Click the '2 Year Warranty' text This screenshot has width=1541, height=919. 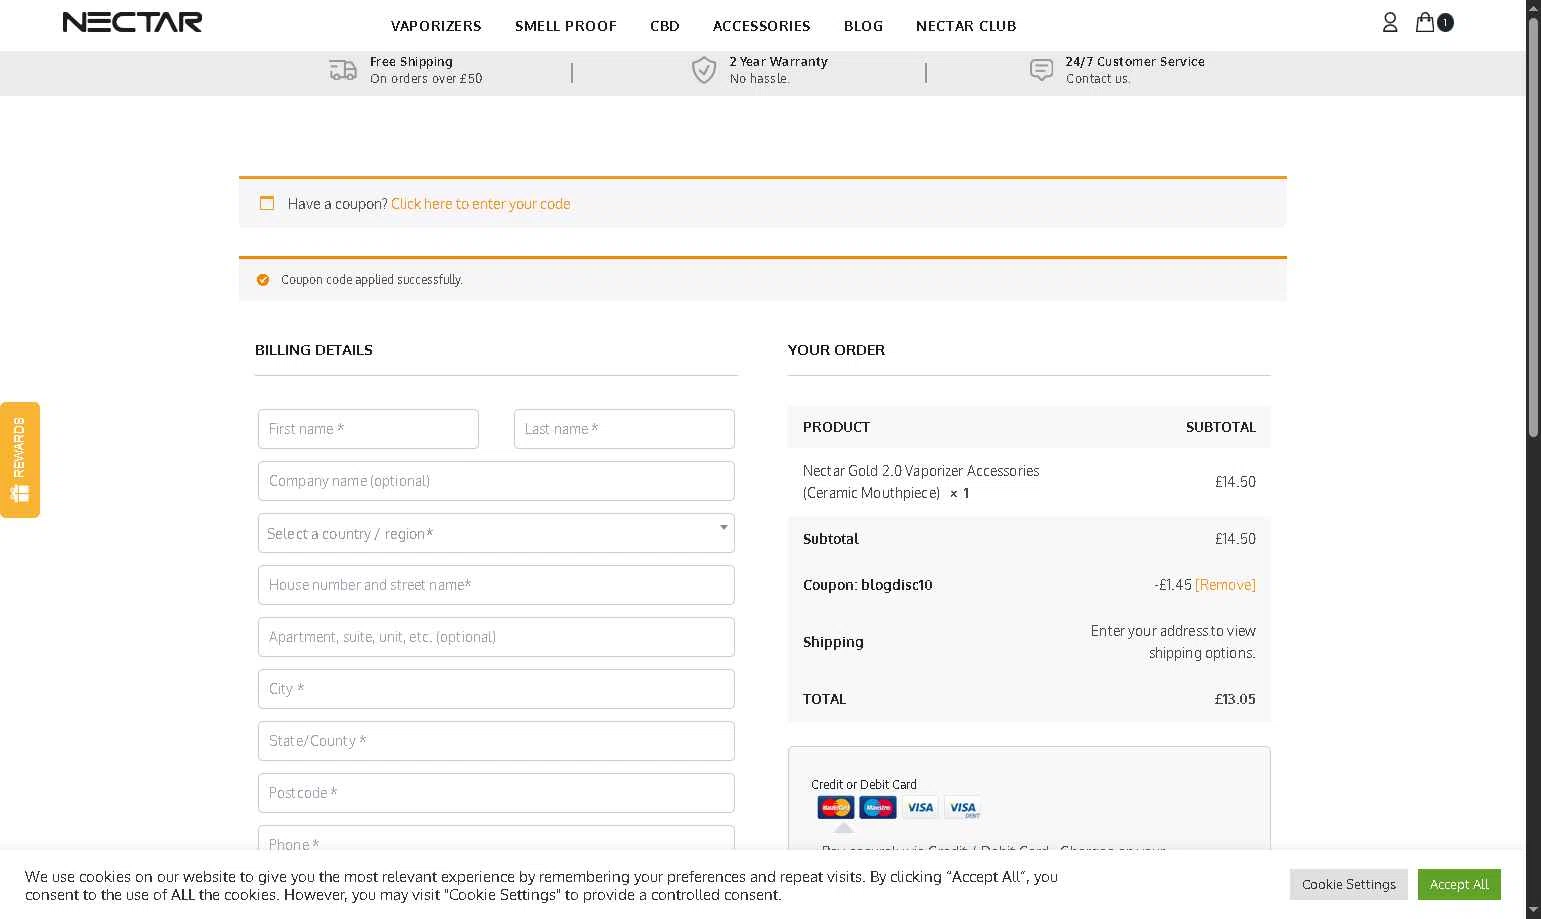779,62
